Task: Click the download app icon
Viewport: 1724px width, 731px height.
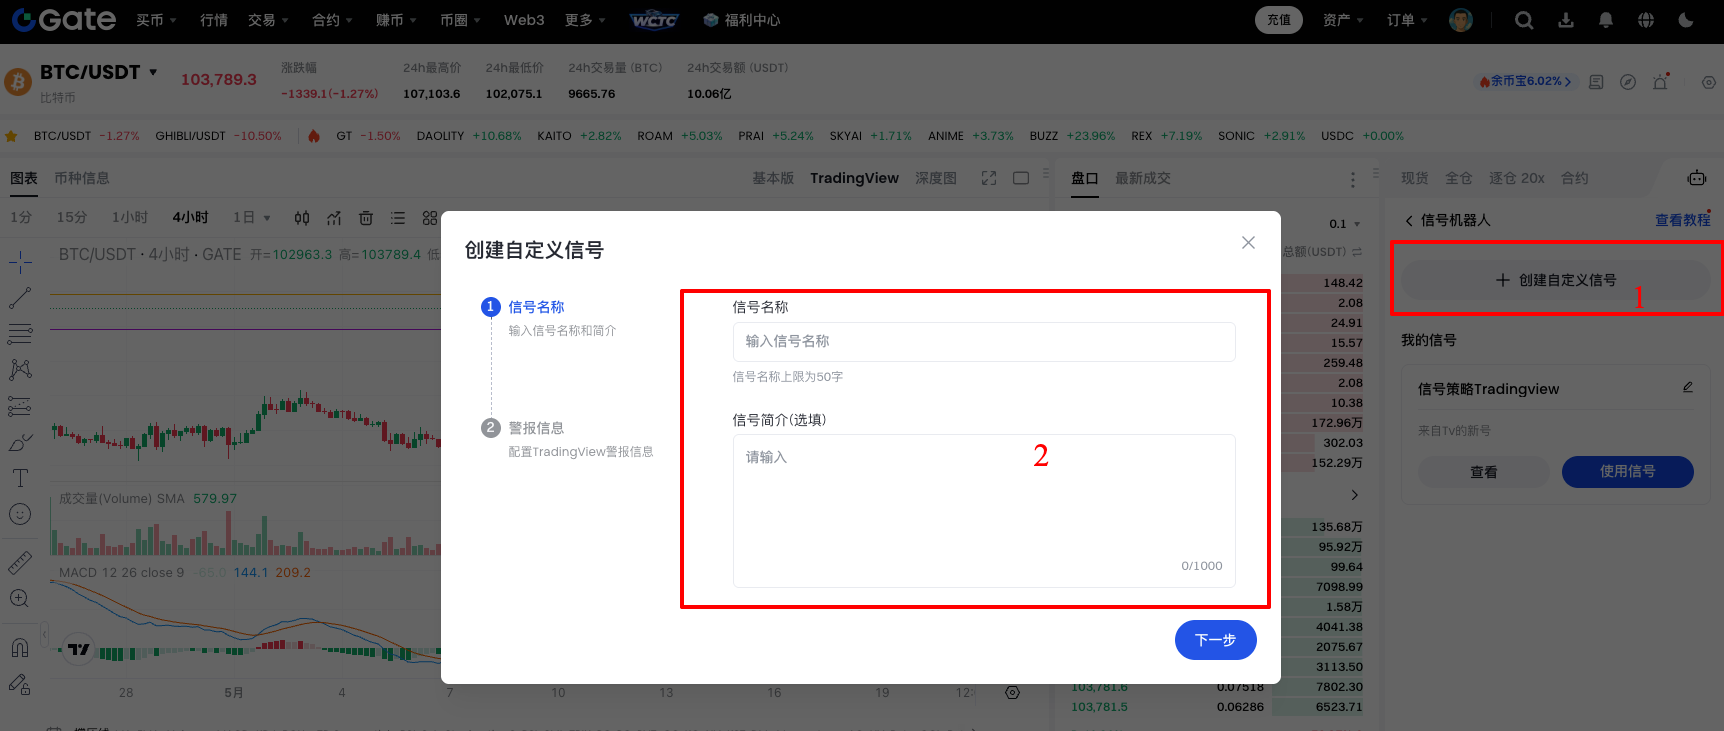Action: click(1566, 20)
